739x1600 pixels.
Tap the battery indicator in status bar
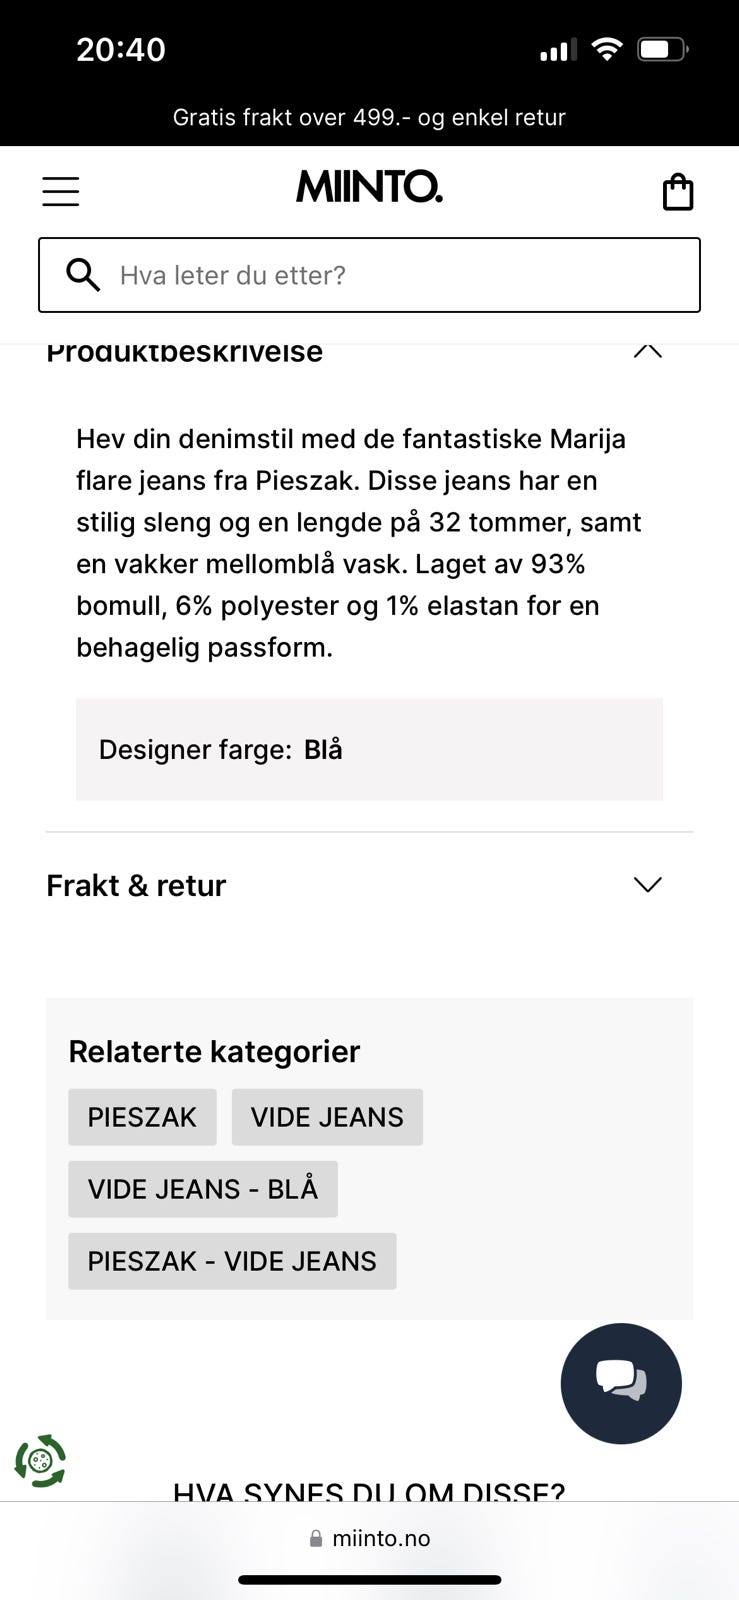[663, 49]
